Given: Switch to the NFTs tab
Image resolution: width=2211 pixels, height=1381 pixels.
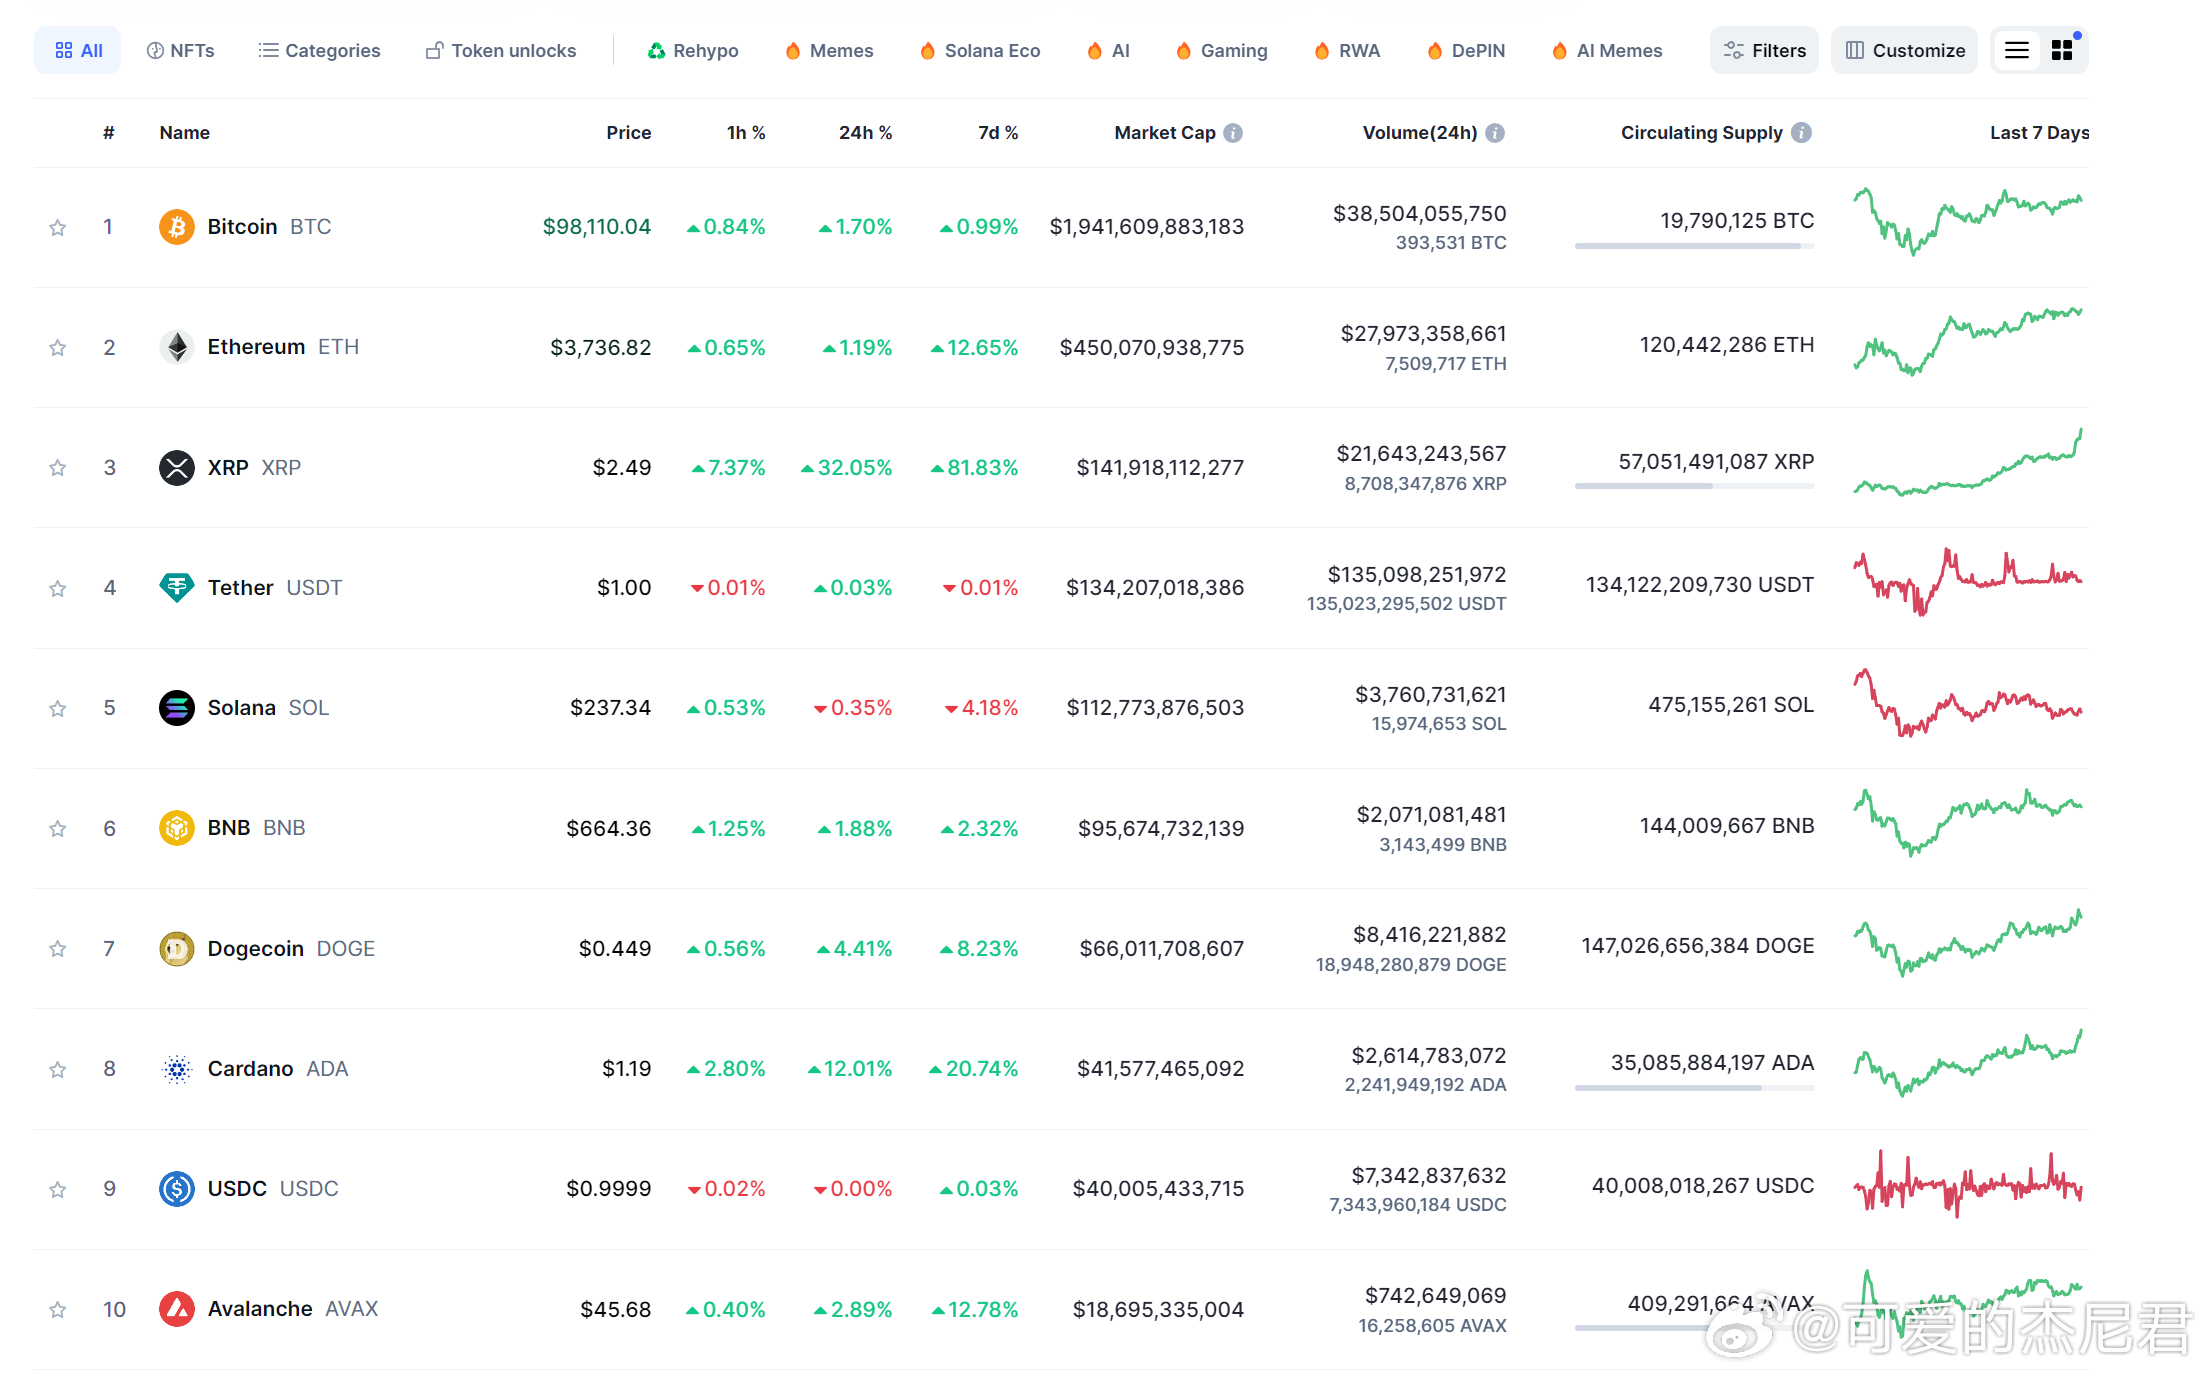Looking at the screenshot, I should coord(181,50).
